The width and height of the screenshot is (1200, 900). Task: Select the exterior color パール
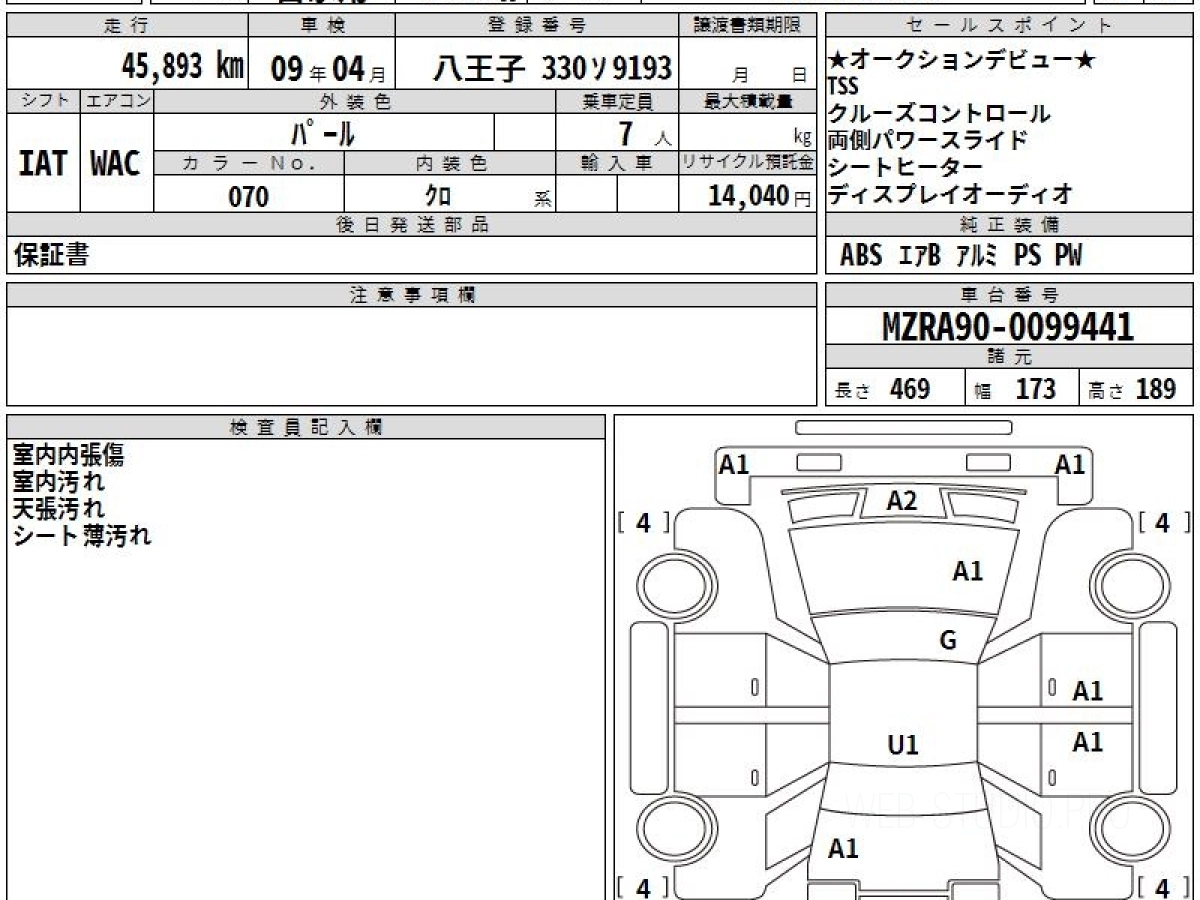[323, 132]
